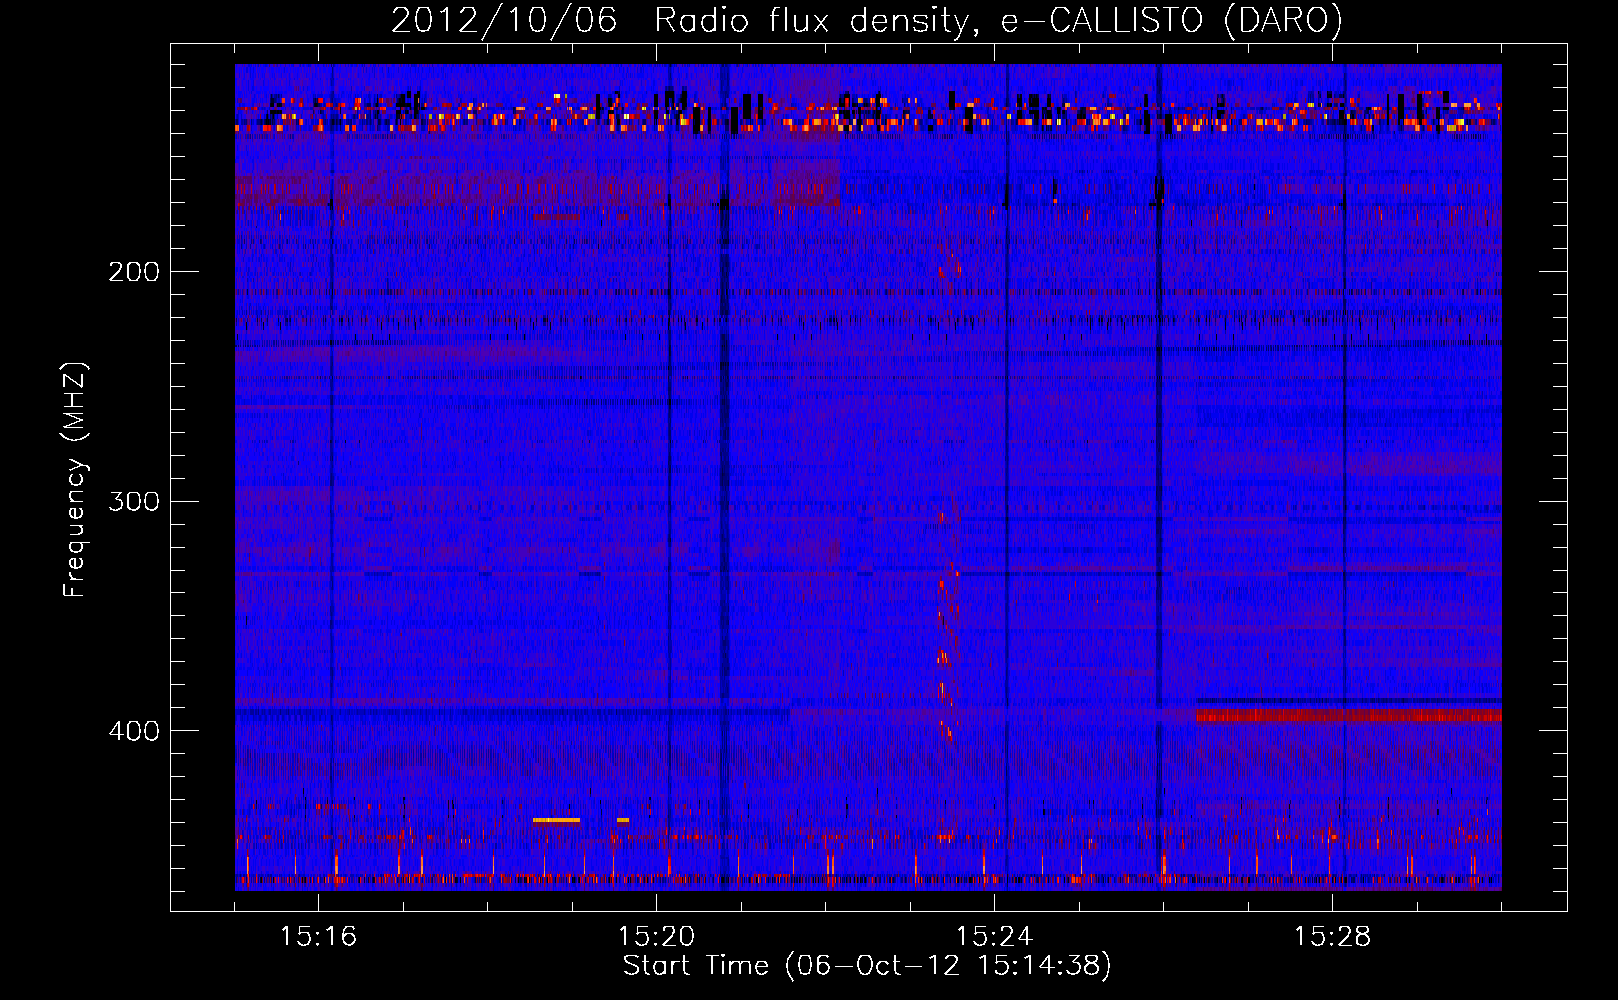Click the 'Start Time (06-Oct-12 15:14:38)' label

867,966
